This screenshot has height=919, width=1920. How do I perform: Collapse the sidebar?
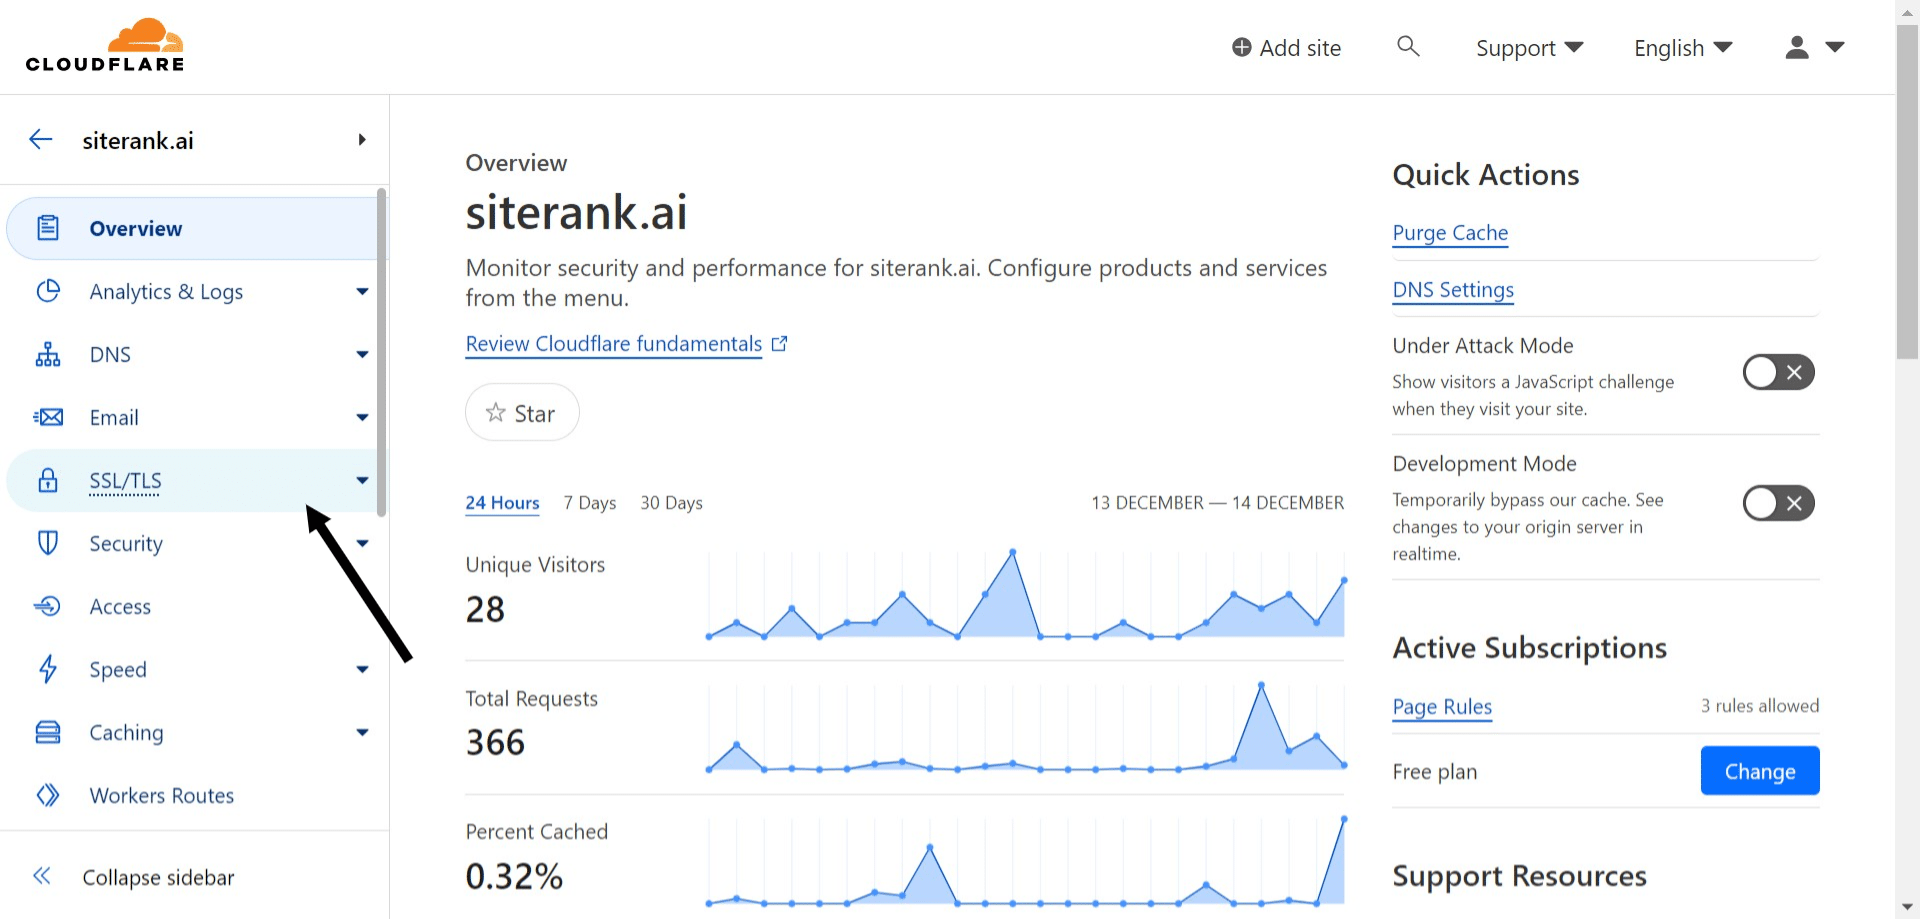158,877
